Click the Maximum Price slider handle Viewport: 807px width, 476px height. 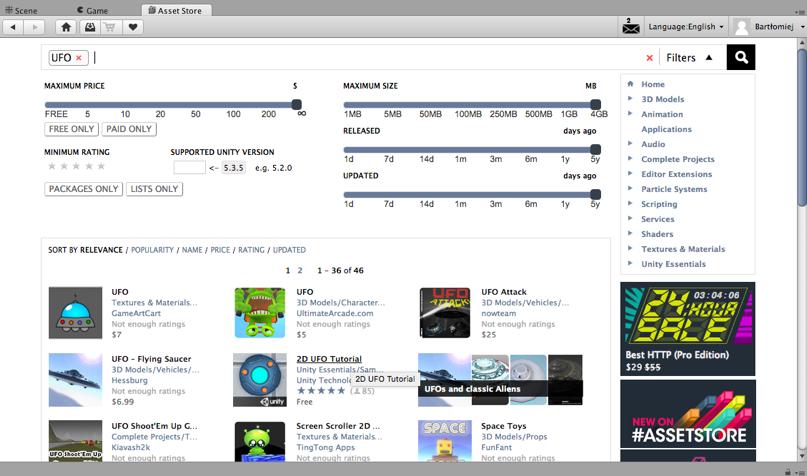click(x=296, y=105)
